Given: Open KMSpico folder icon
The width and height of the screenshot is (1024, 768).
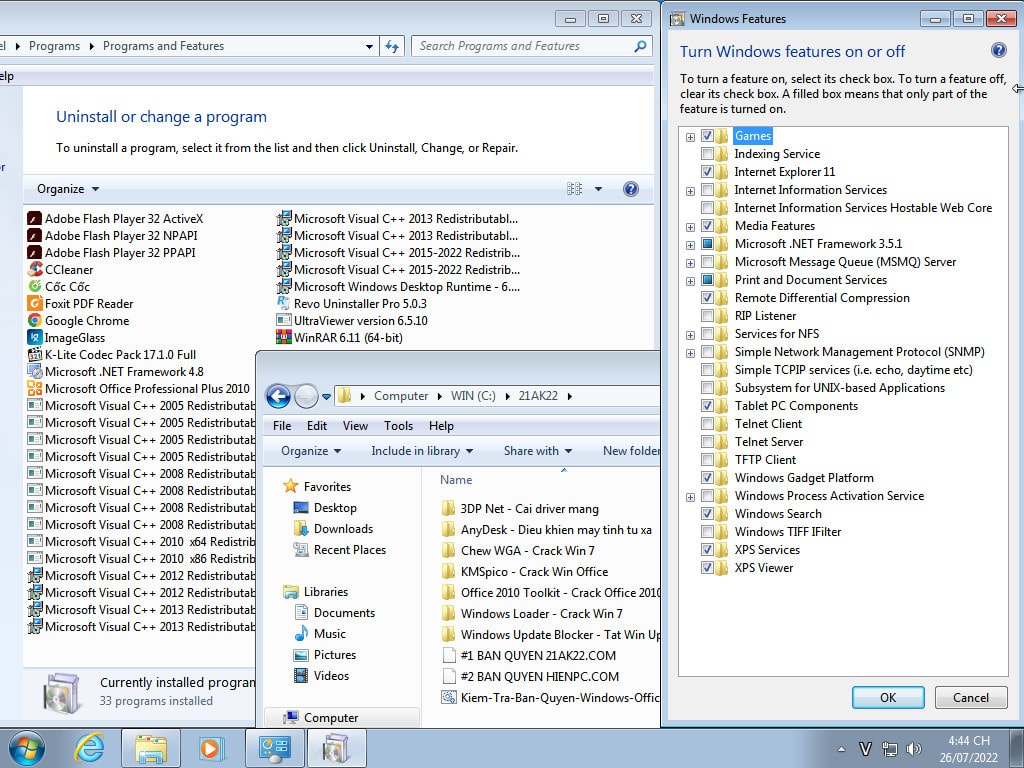Looking at the screenshot, I should (448, 571).
